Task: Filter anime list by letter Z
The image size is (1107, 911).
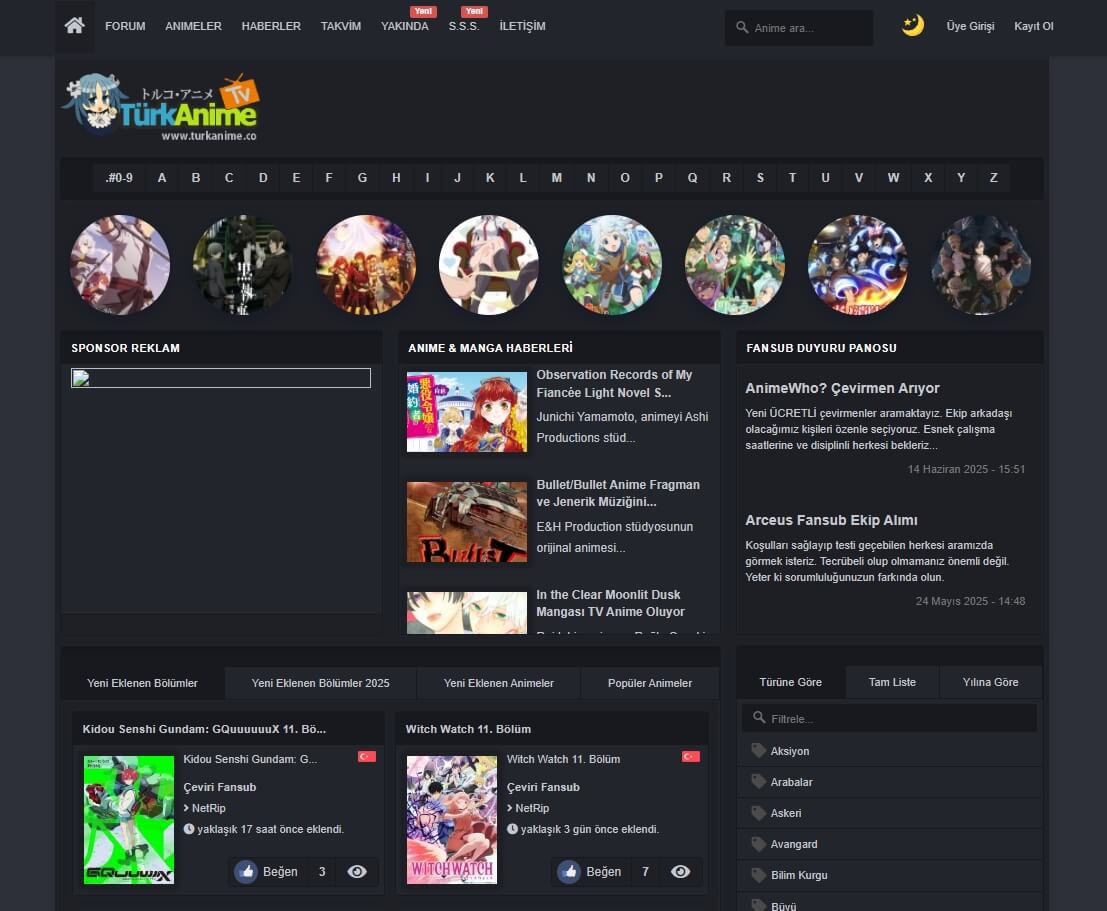Action: pyautogui.click(x=993, y=178)
